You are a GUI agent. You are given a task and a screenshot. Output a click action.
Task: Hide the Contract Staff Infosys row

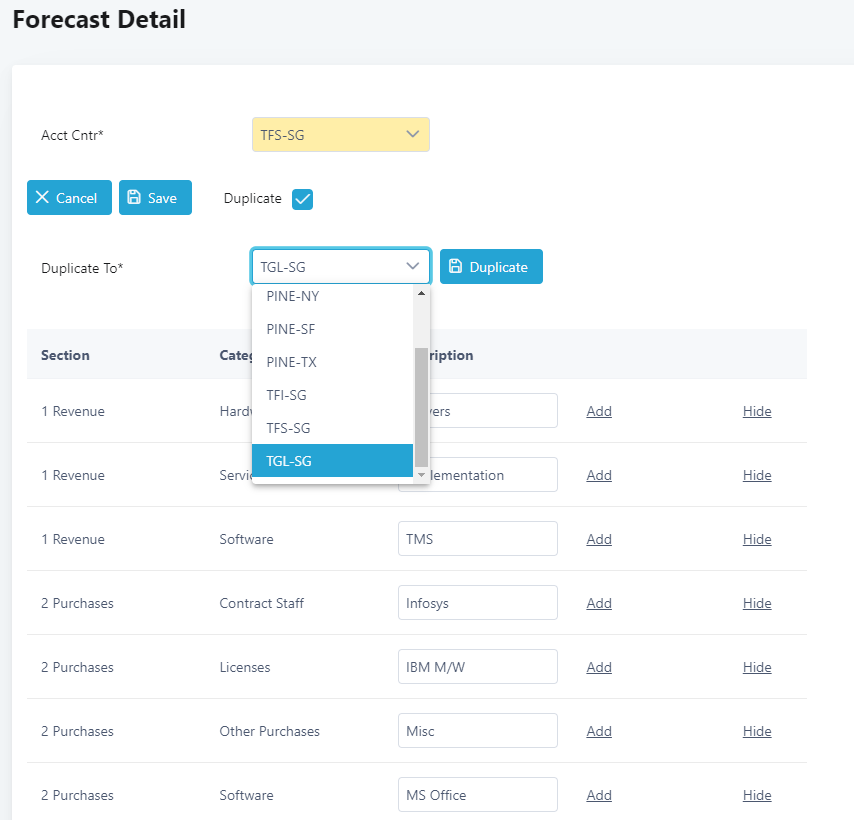[757, 603]
